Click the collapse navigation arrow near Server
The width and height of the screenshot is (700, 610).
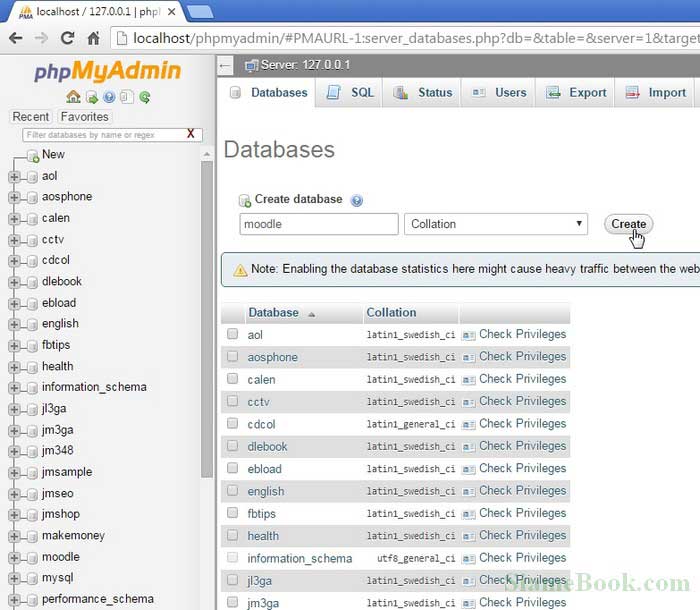pyautogui.click(x=225, y=66)
